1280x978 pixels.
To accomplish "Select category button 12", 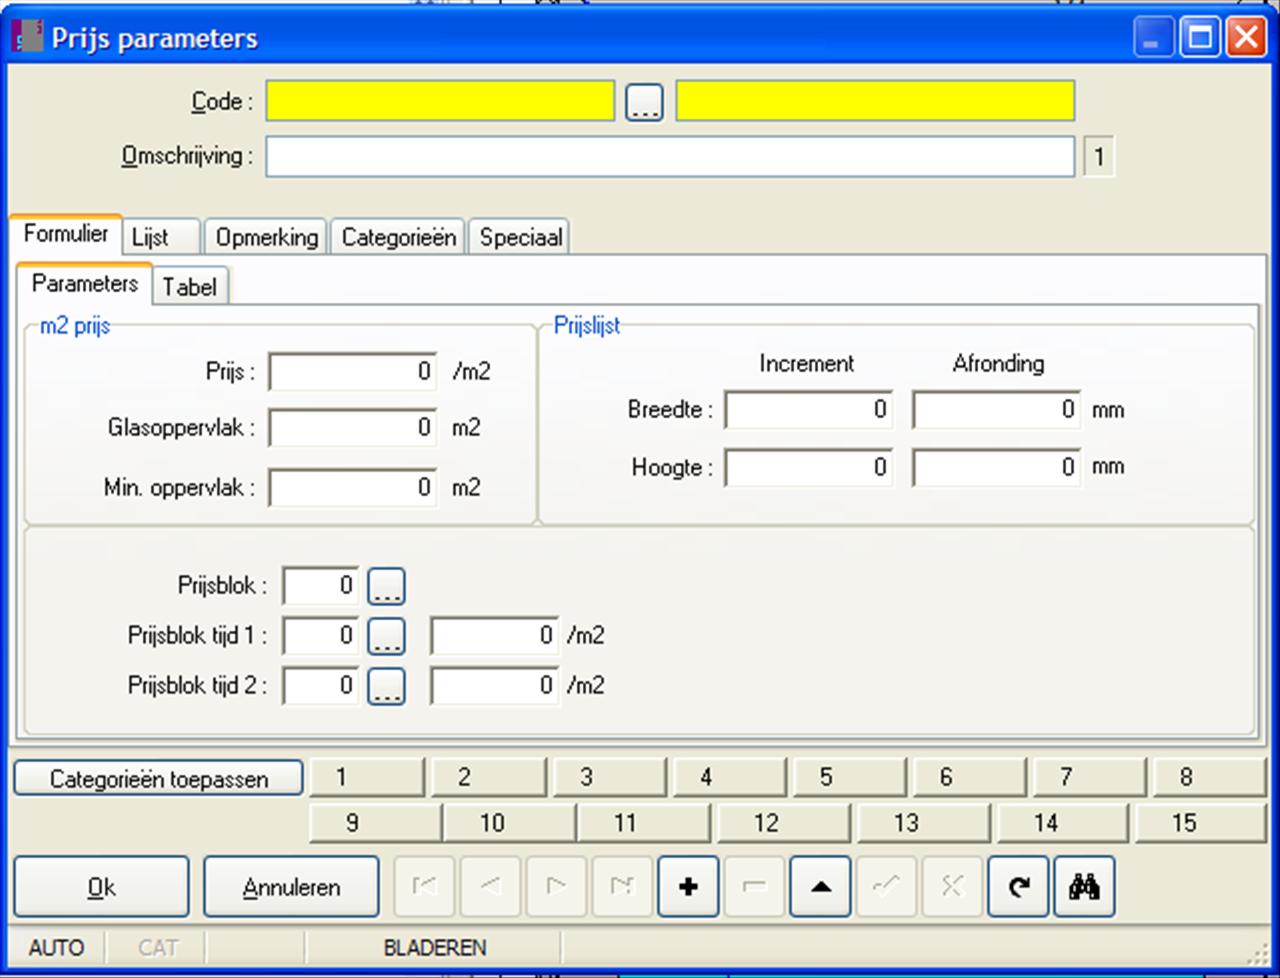I will pos(785,823).
